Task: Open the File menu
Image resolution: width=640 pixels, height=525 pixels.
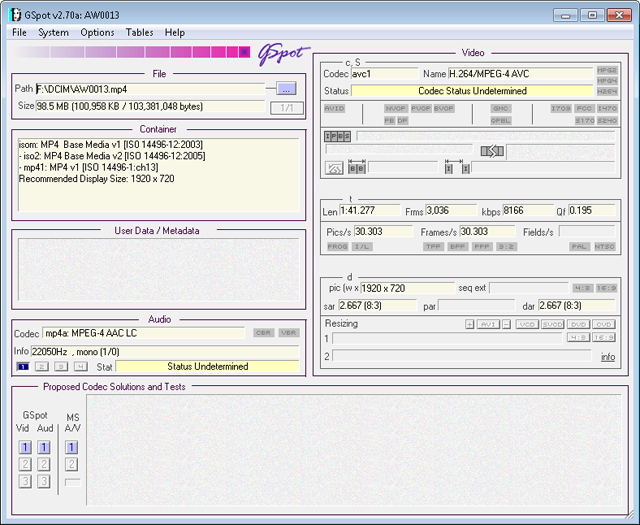Action: click(19, 33)
